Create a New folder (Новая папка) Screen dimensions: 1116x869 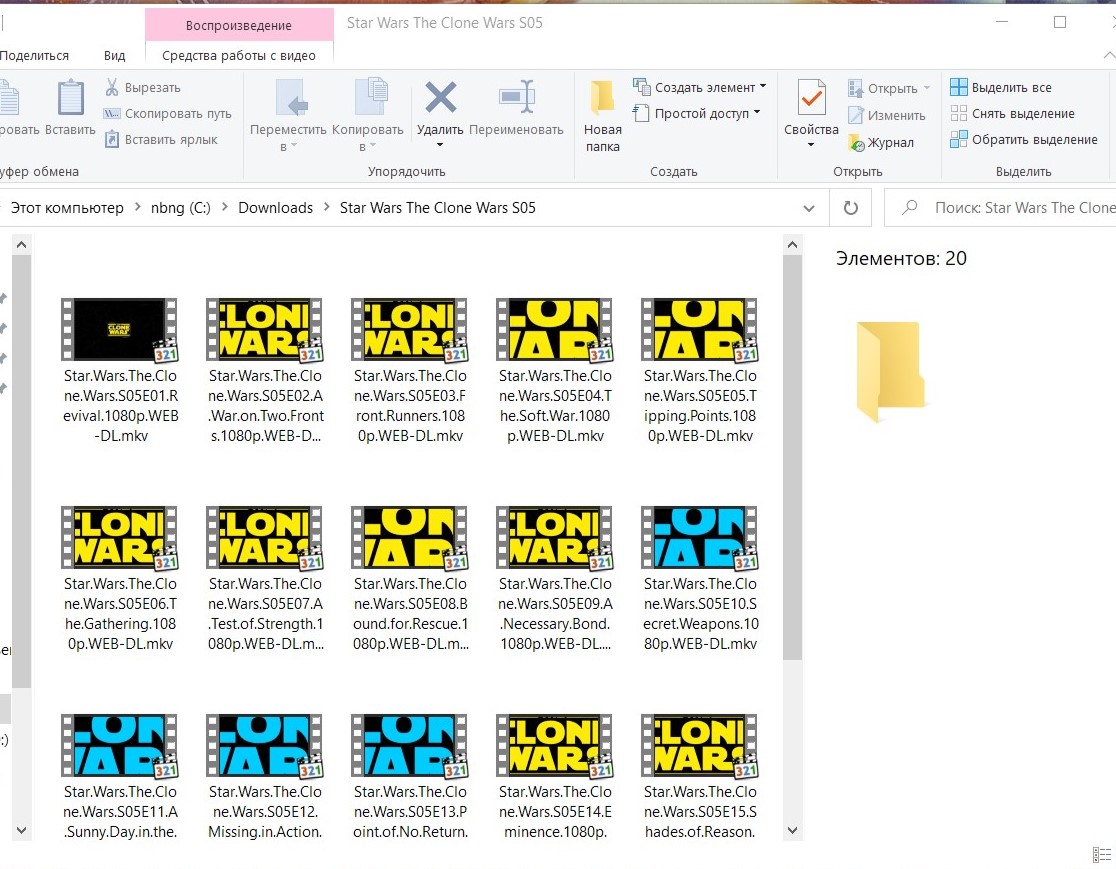coord(602,116)
